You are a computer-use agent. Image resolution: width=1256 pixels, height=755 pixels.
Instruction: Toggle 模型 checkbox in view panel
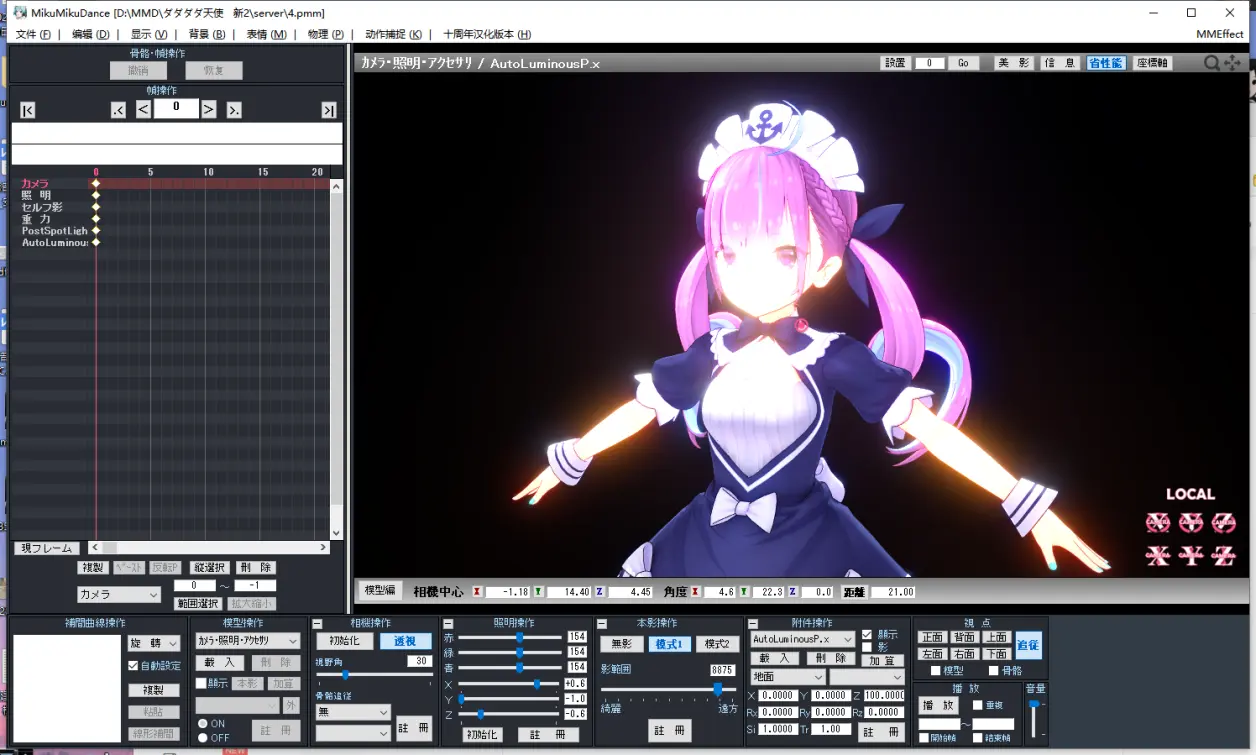pyautogui.click(x=936, y=670)
